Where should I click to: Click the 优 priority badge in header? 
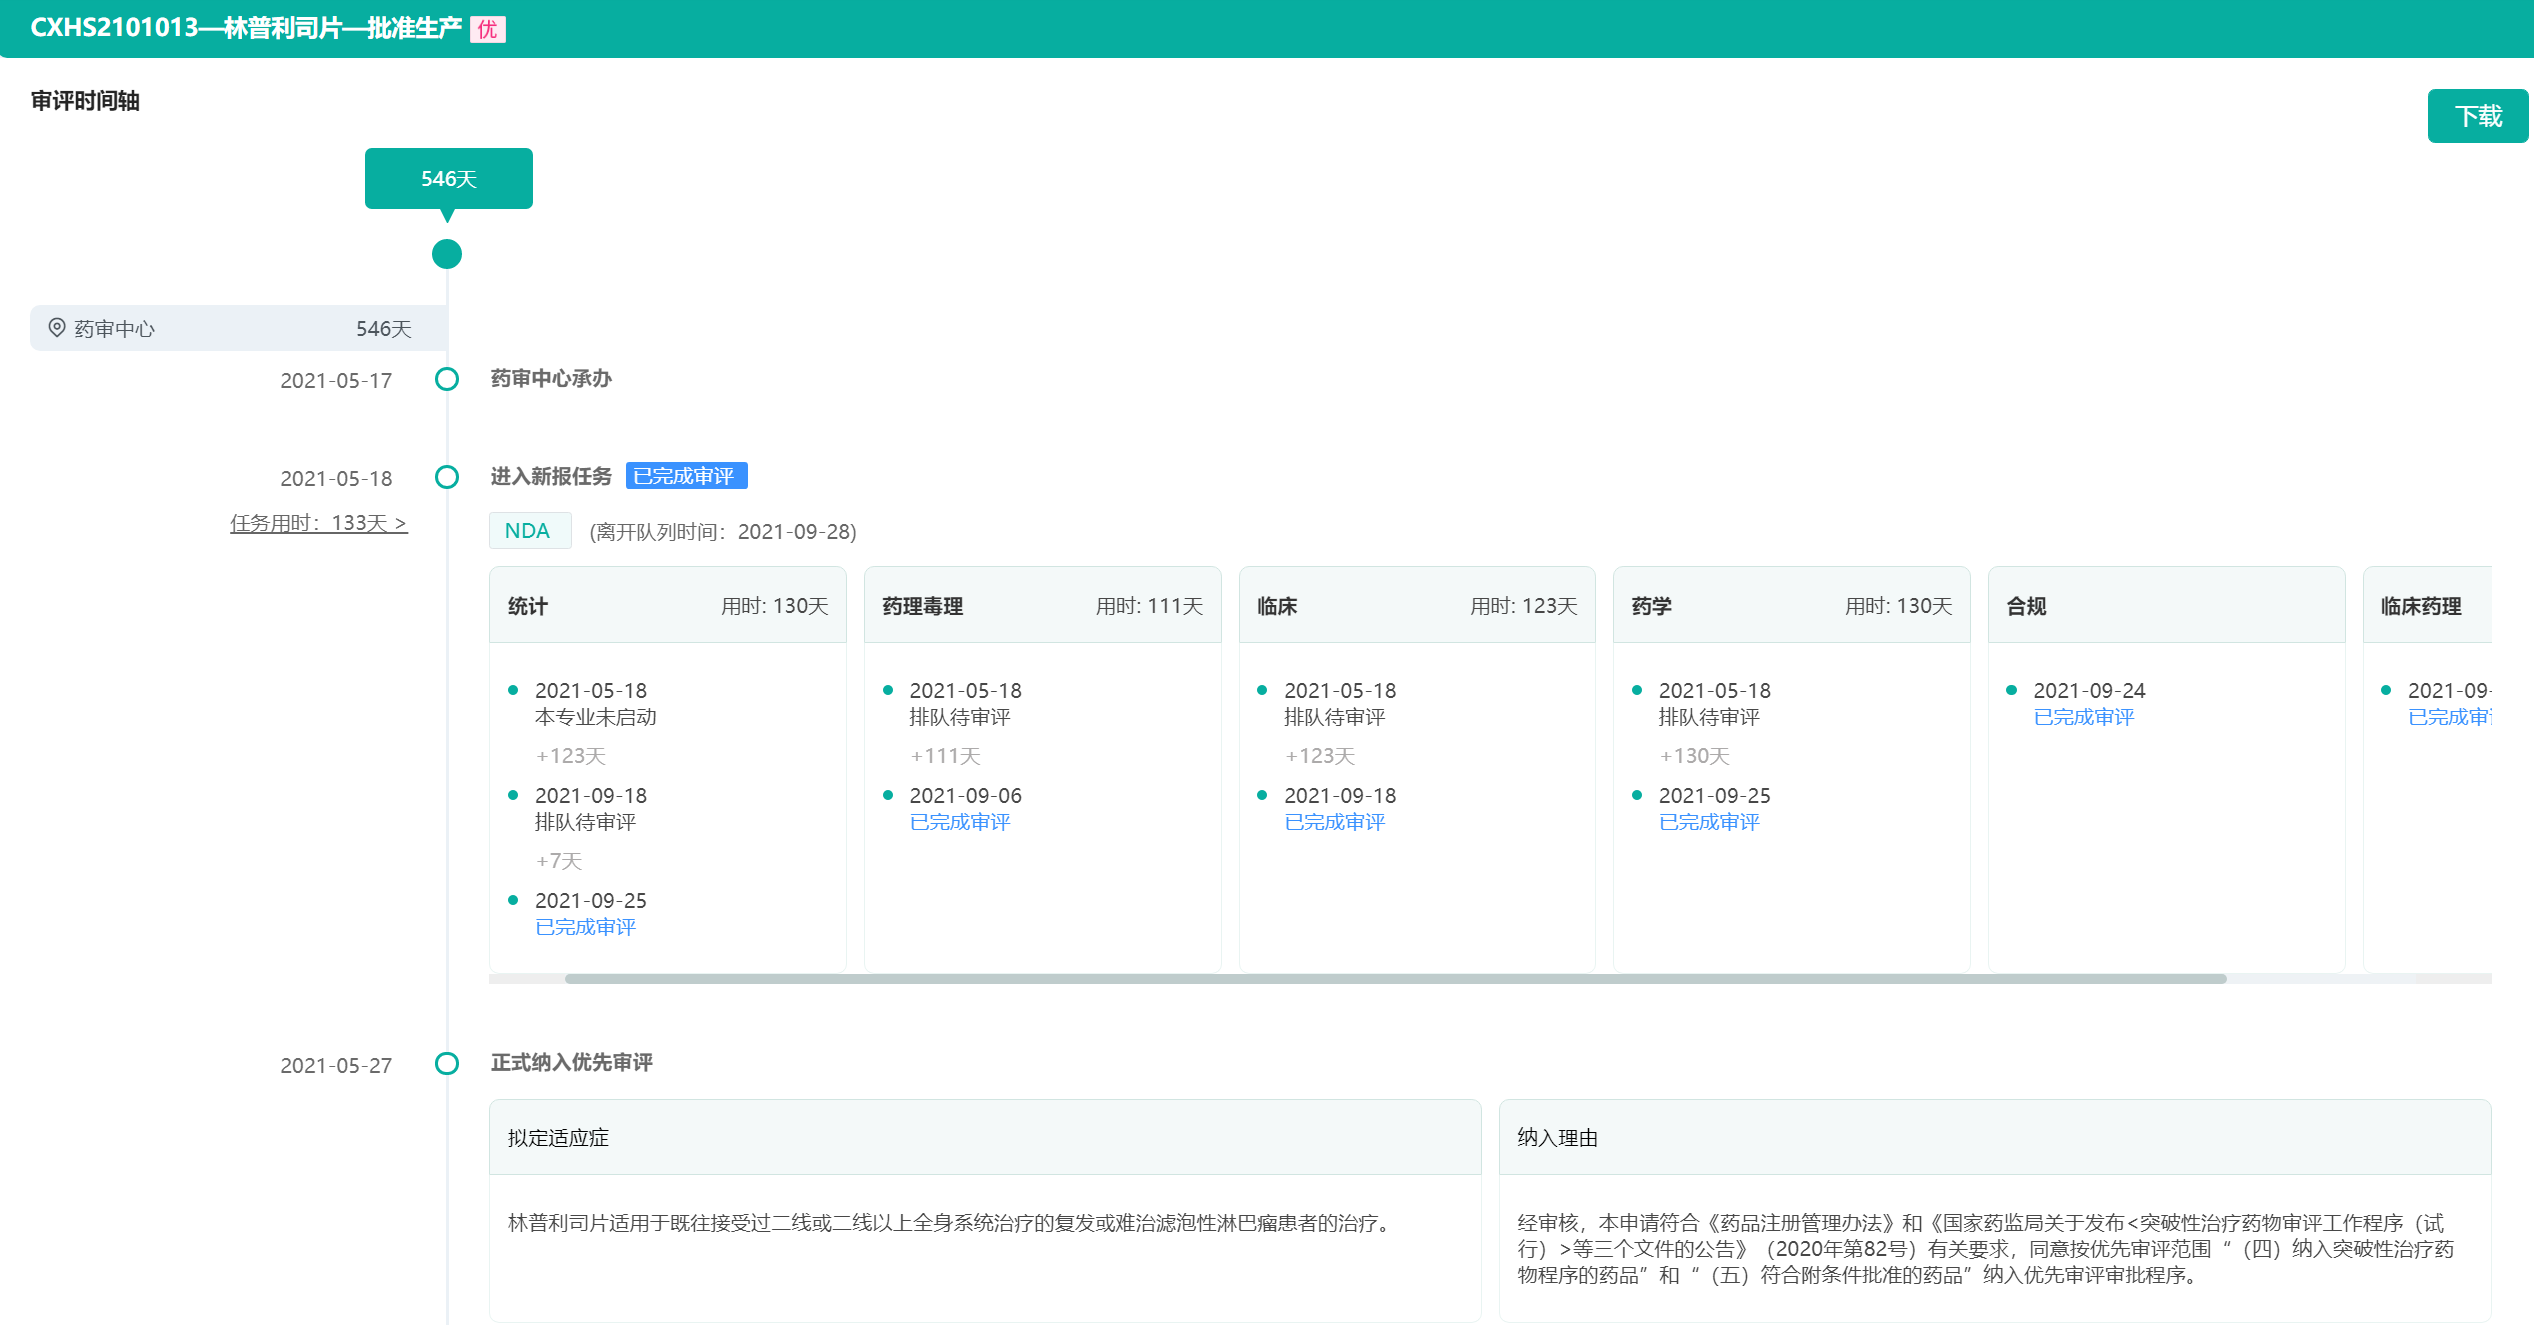tap(487, 29)
